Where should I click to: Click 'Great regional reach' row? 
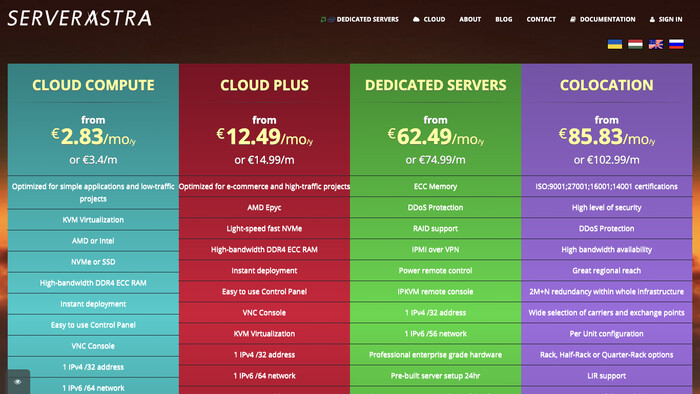point(607,270)
